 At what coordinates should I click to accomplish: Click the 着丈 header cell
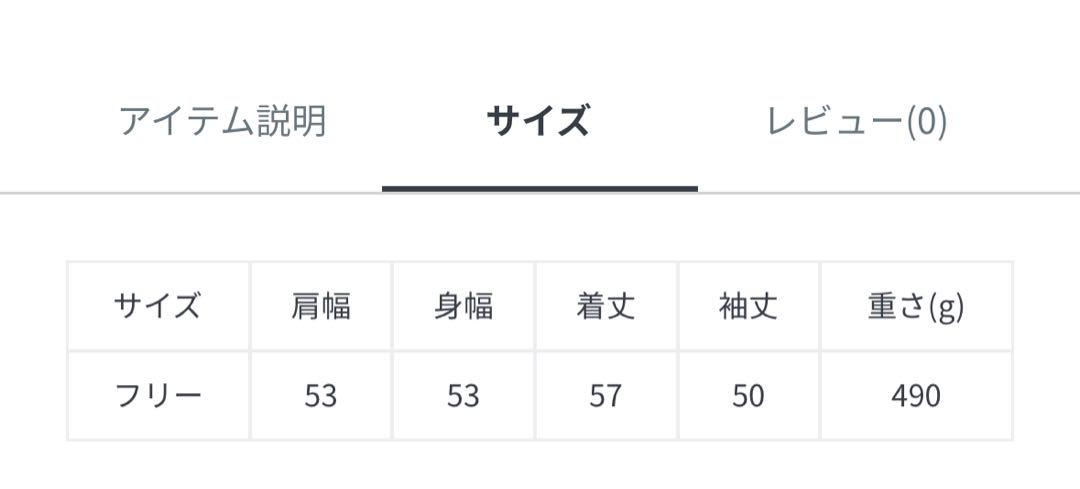coord(606,306)
